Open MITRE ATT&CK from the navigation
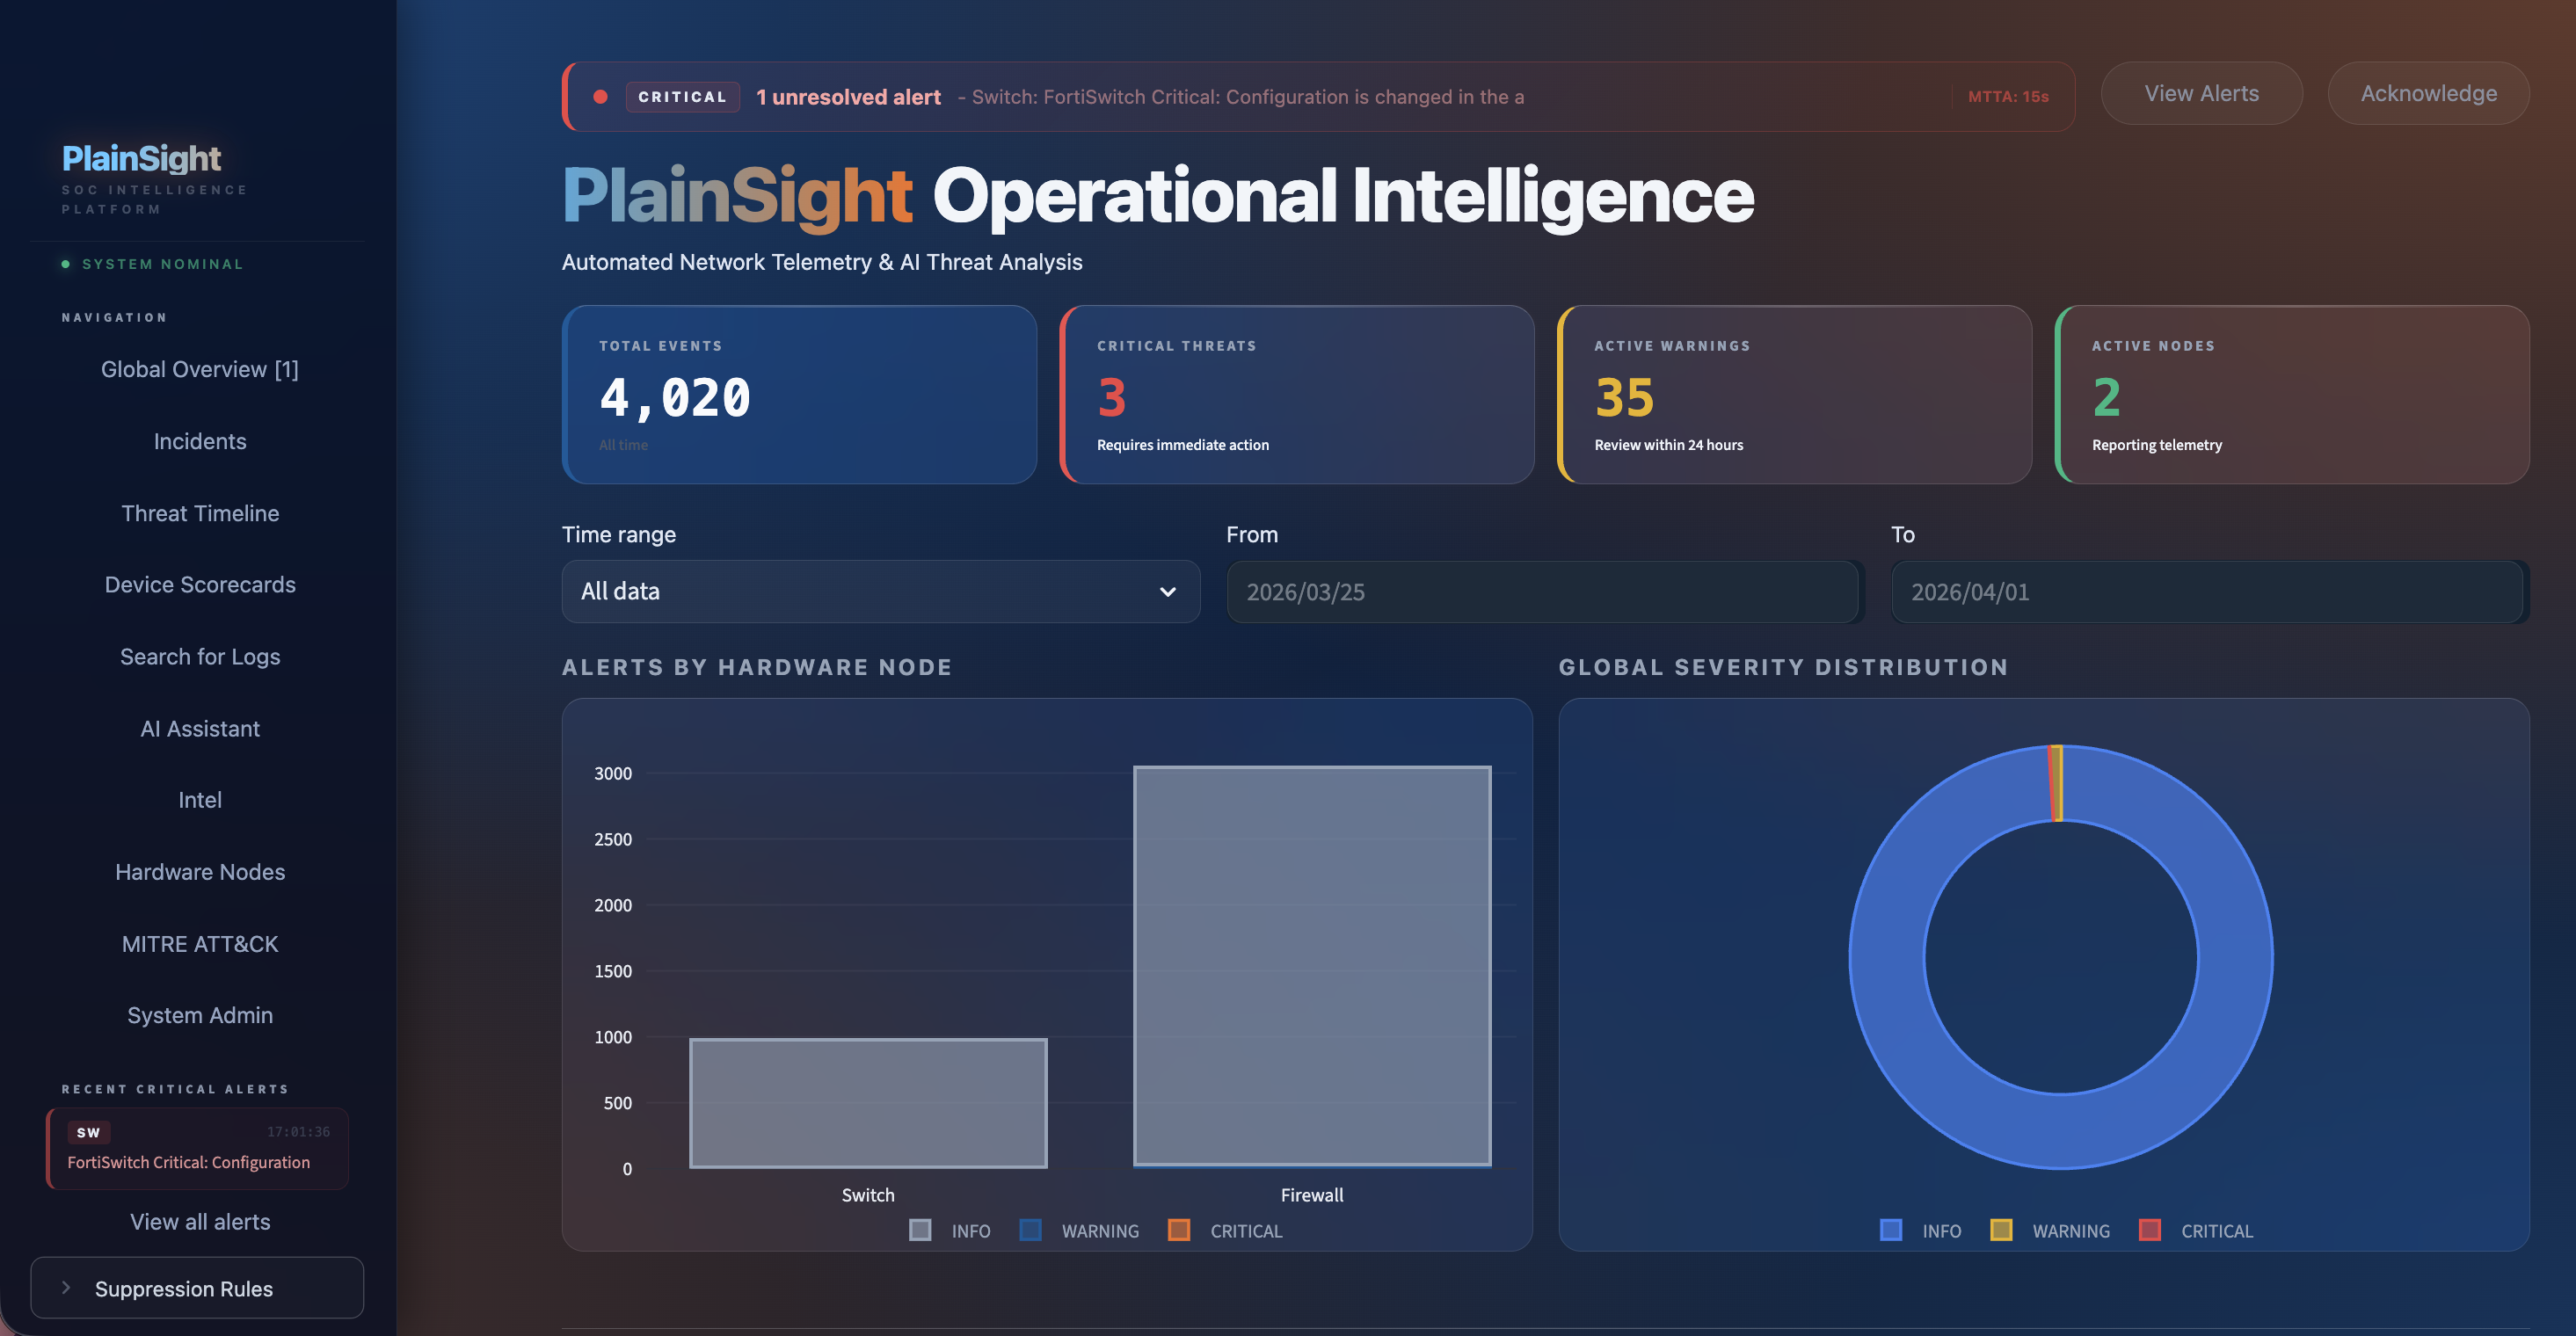The image size is (2576, 1336). click(199, 943)
